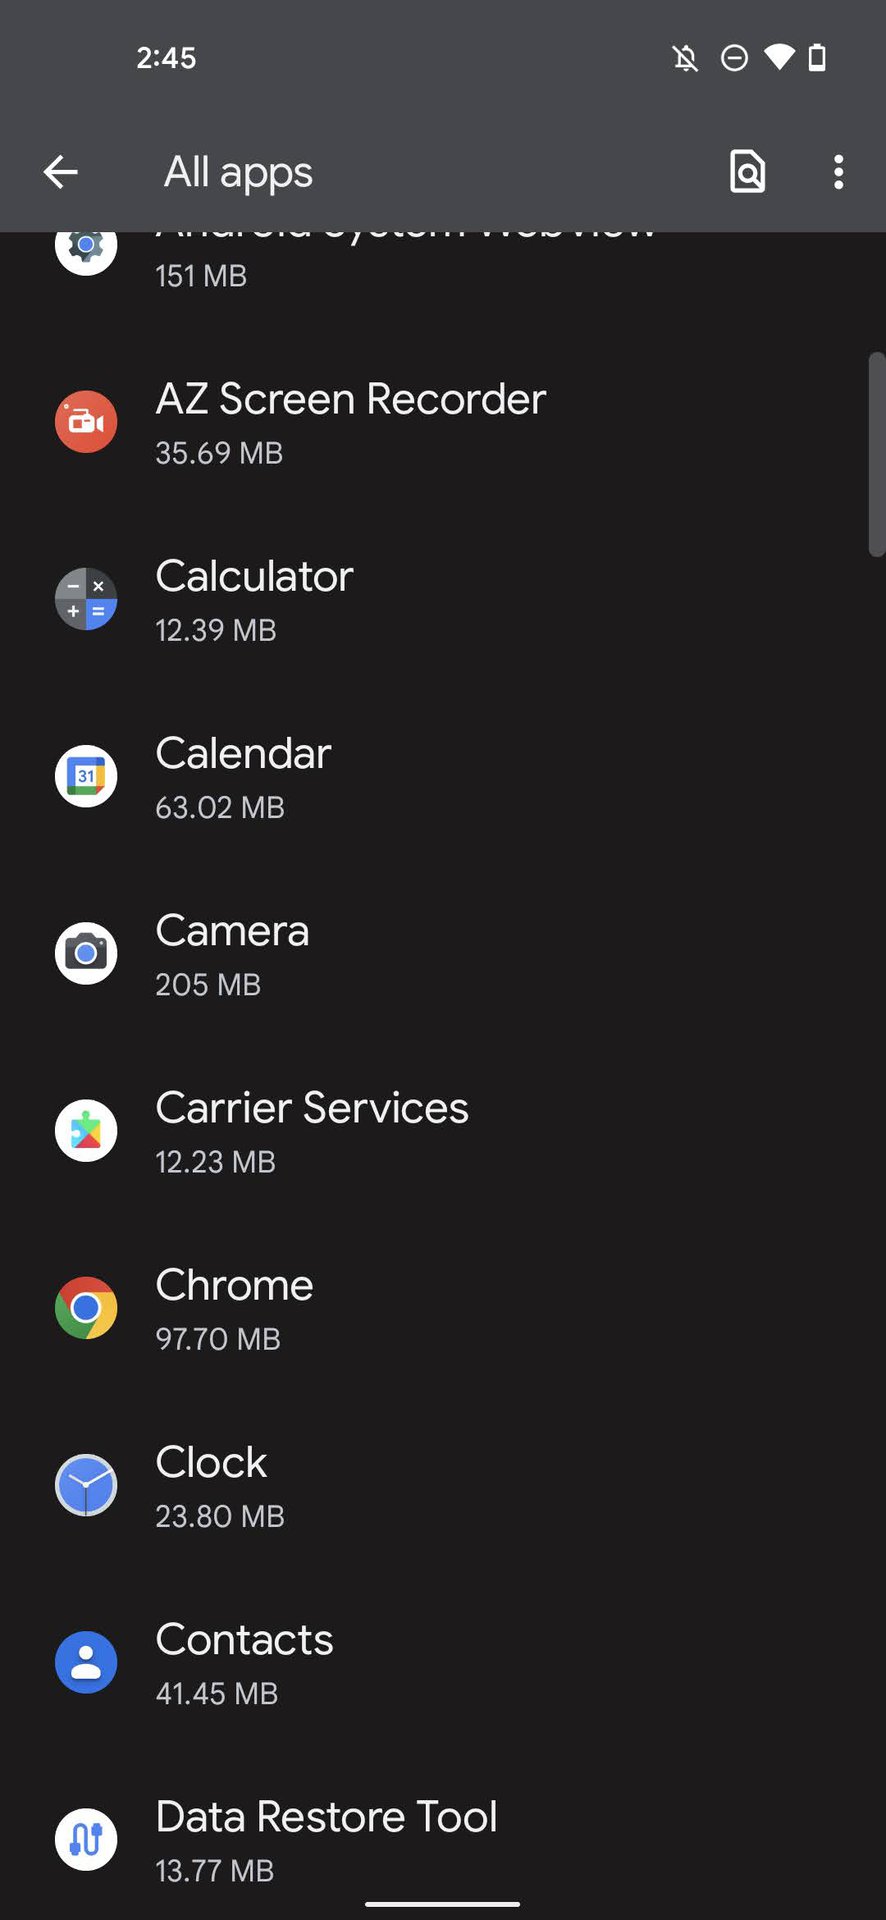Tap the Chrome browser icon
This screenshot has width=886, height=1920.
click(x=86, y=1308)
